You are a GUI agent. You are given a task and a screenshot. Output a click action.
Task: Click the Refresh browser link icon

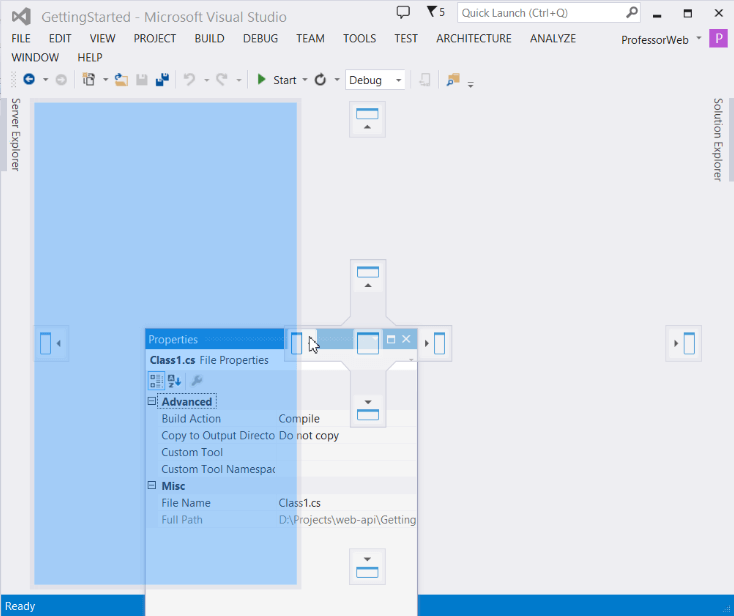pos(320,80)
